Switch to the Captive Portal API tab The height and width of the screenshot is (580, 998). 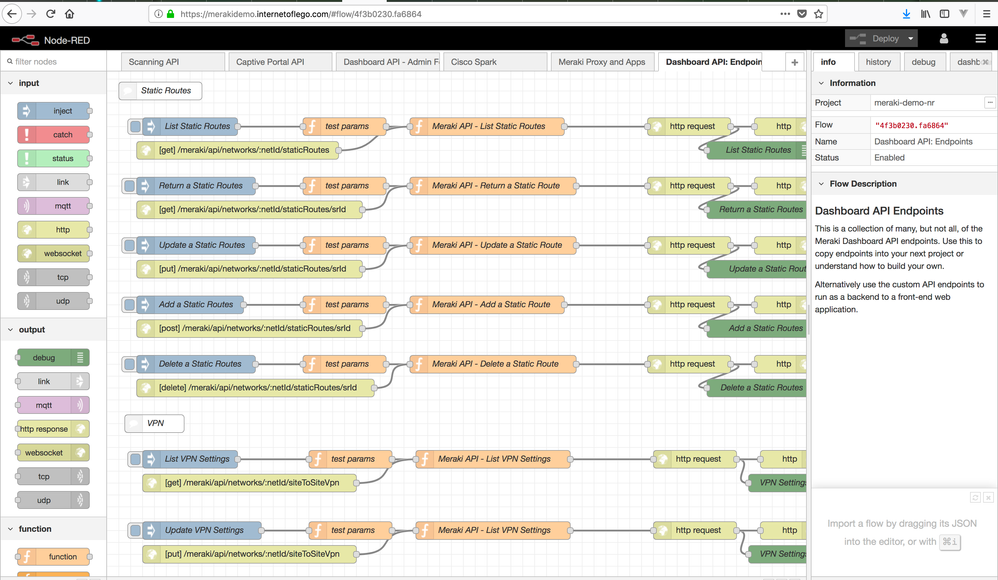280,62
